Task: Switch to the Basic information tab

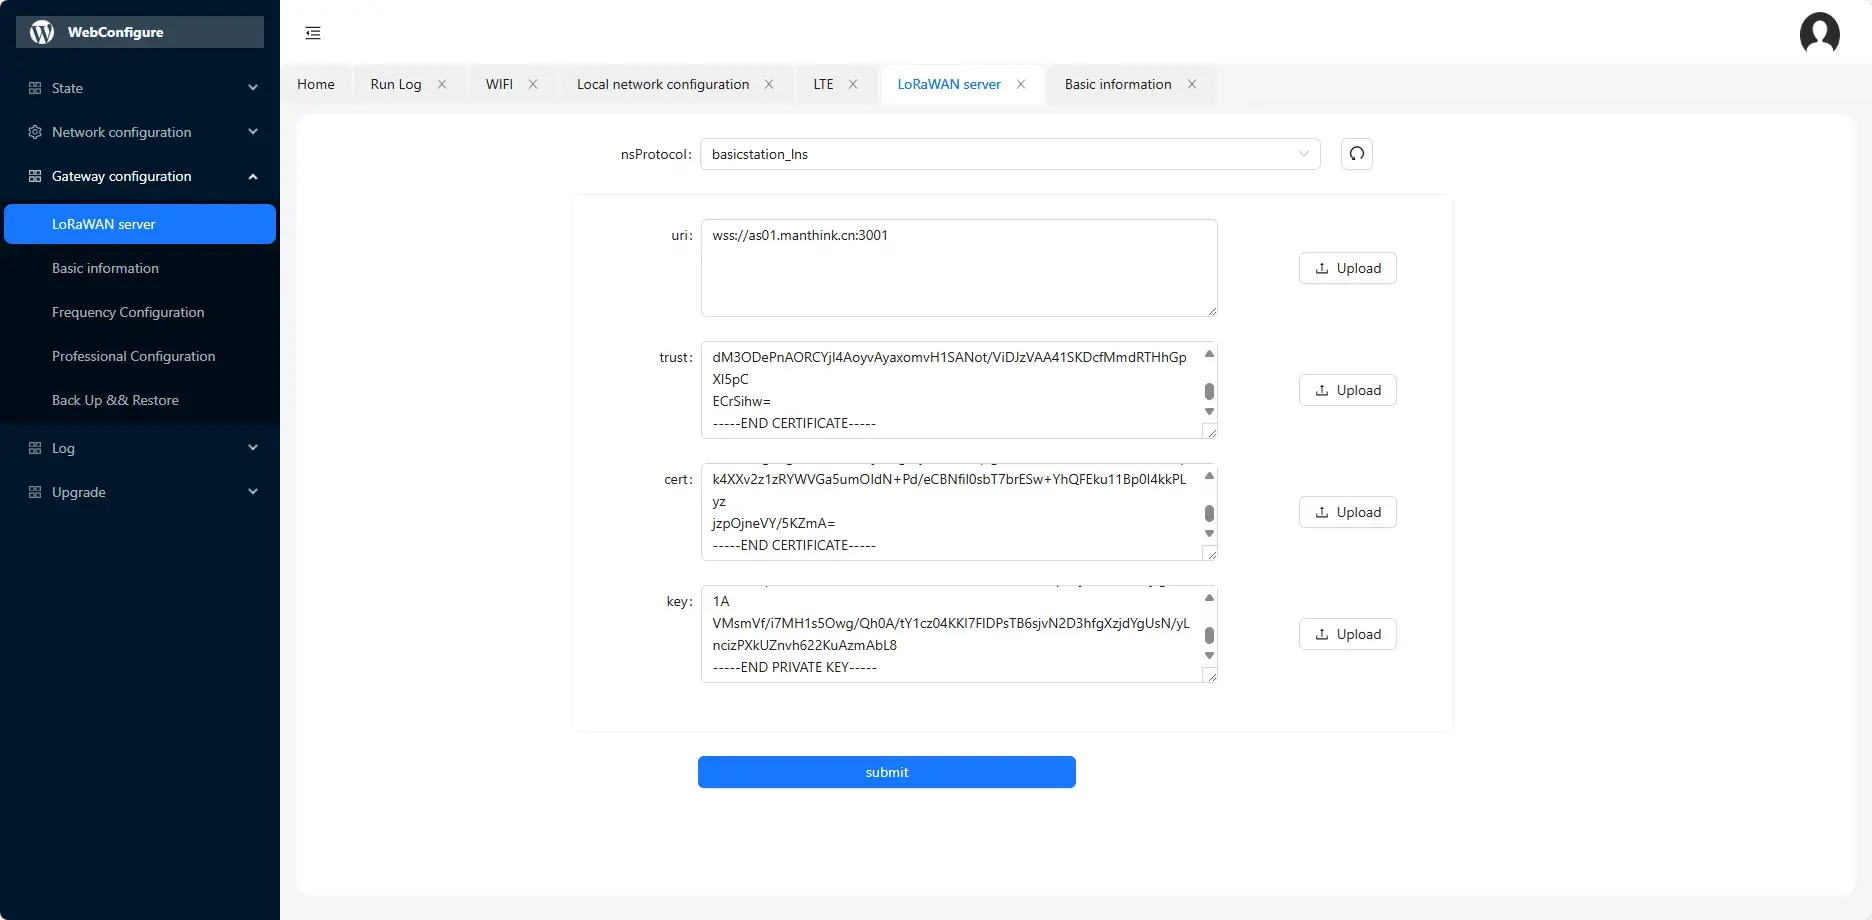Action: click(x=1118, y=84)
